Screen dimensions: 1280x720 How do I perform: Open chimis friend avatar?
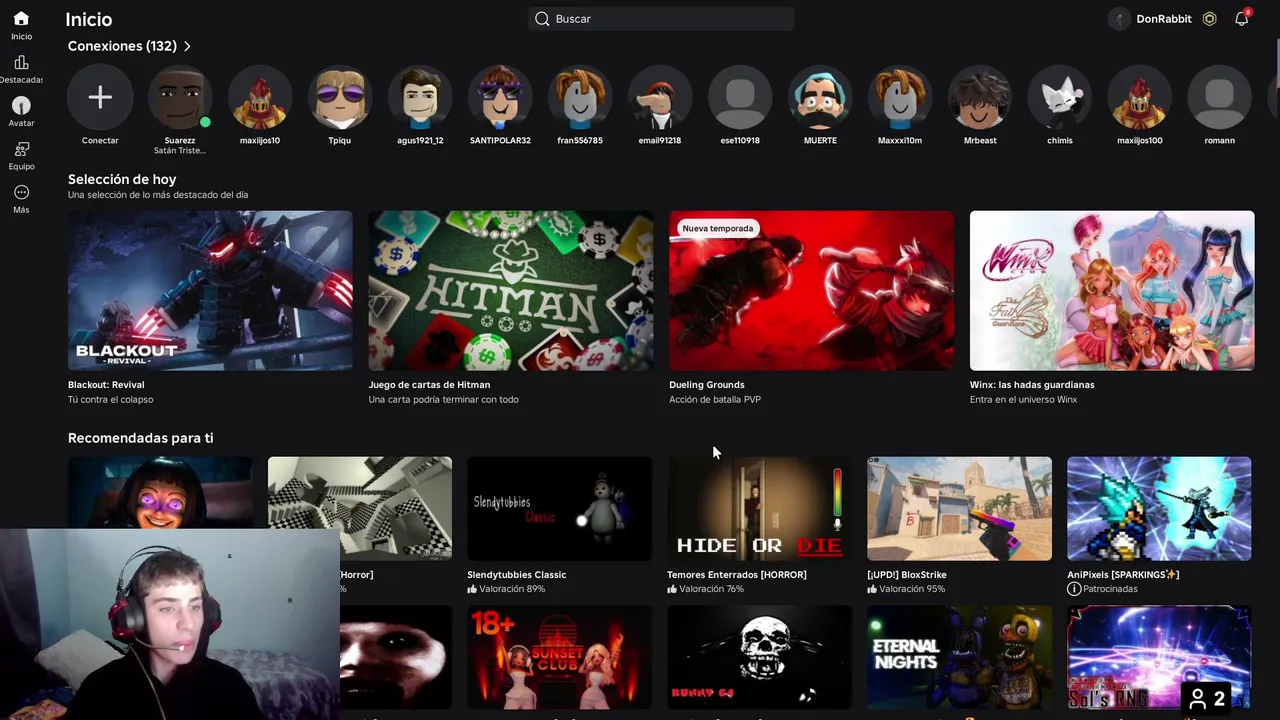(1060, 98)
